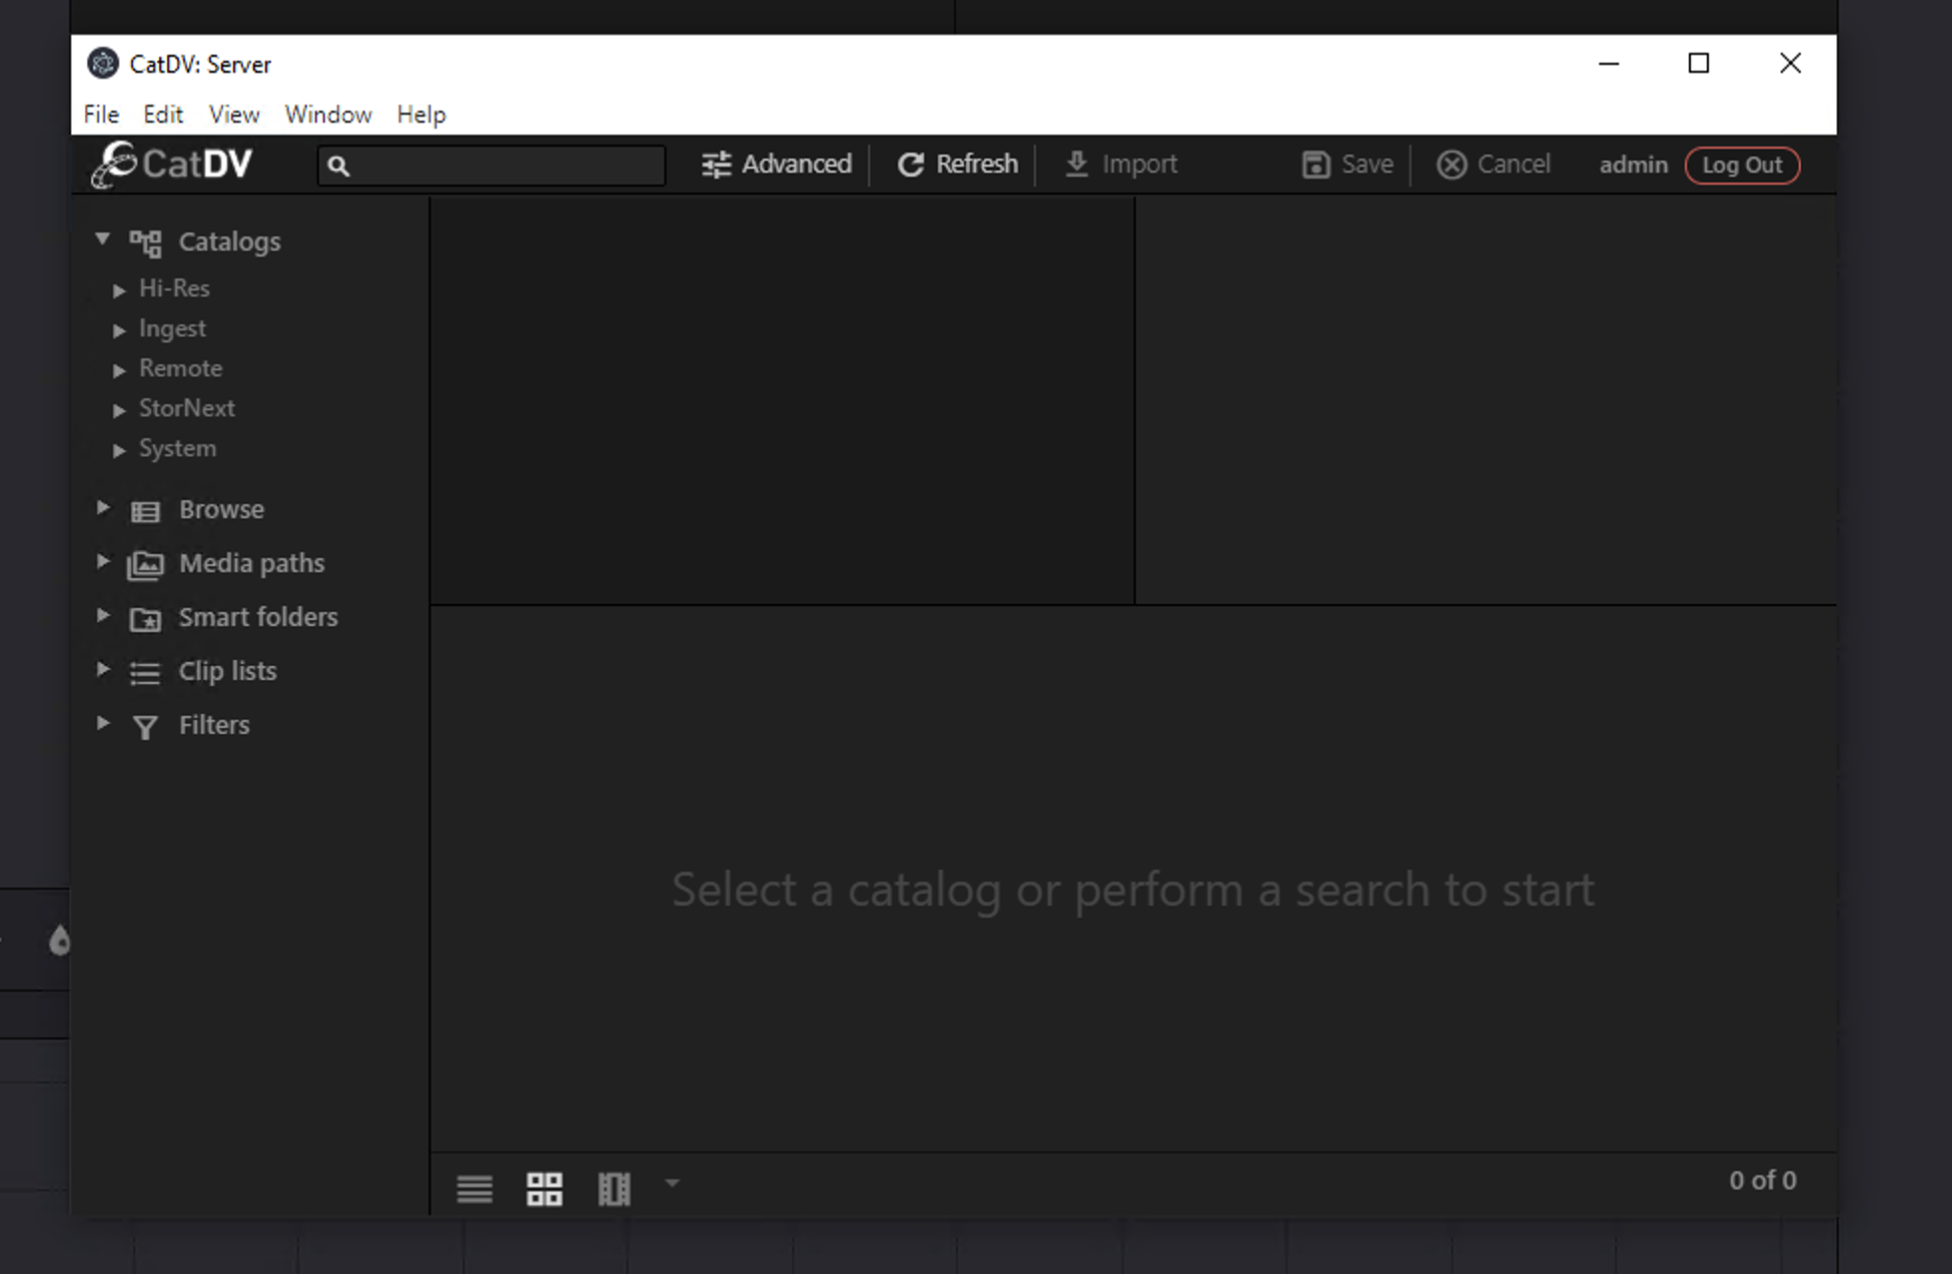Click the Cancel circled X icon

coord(1452,165)
